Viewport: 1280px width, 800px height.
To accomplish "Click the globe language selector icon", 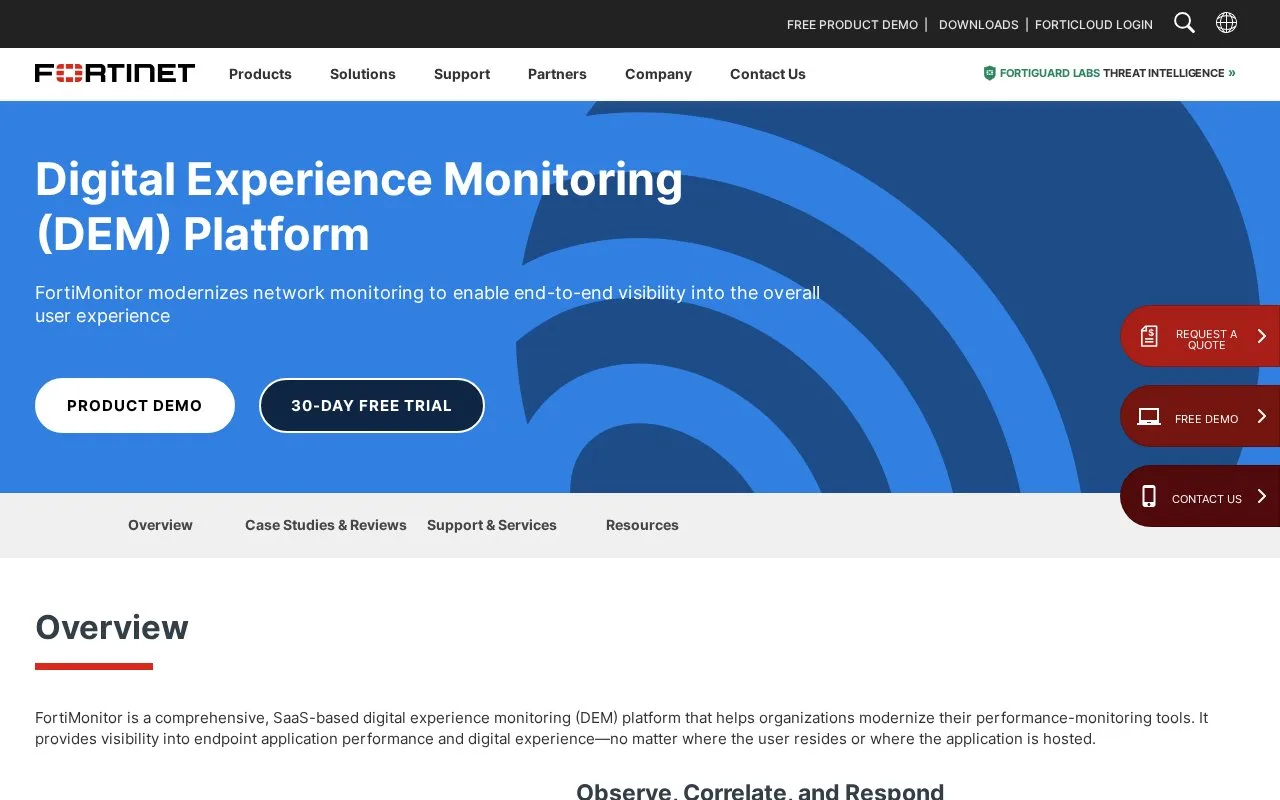I will (1226, 23).
